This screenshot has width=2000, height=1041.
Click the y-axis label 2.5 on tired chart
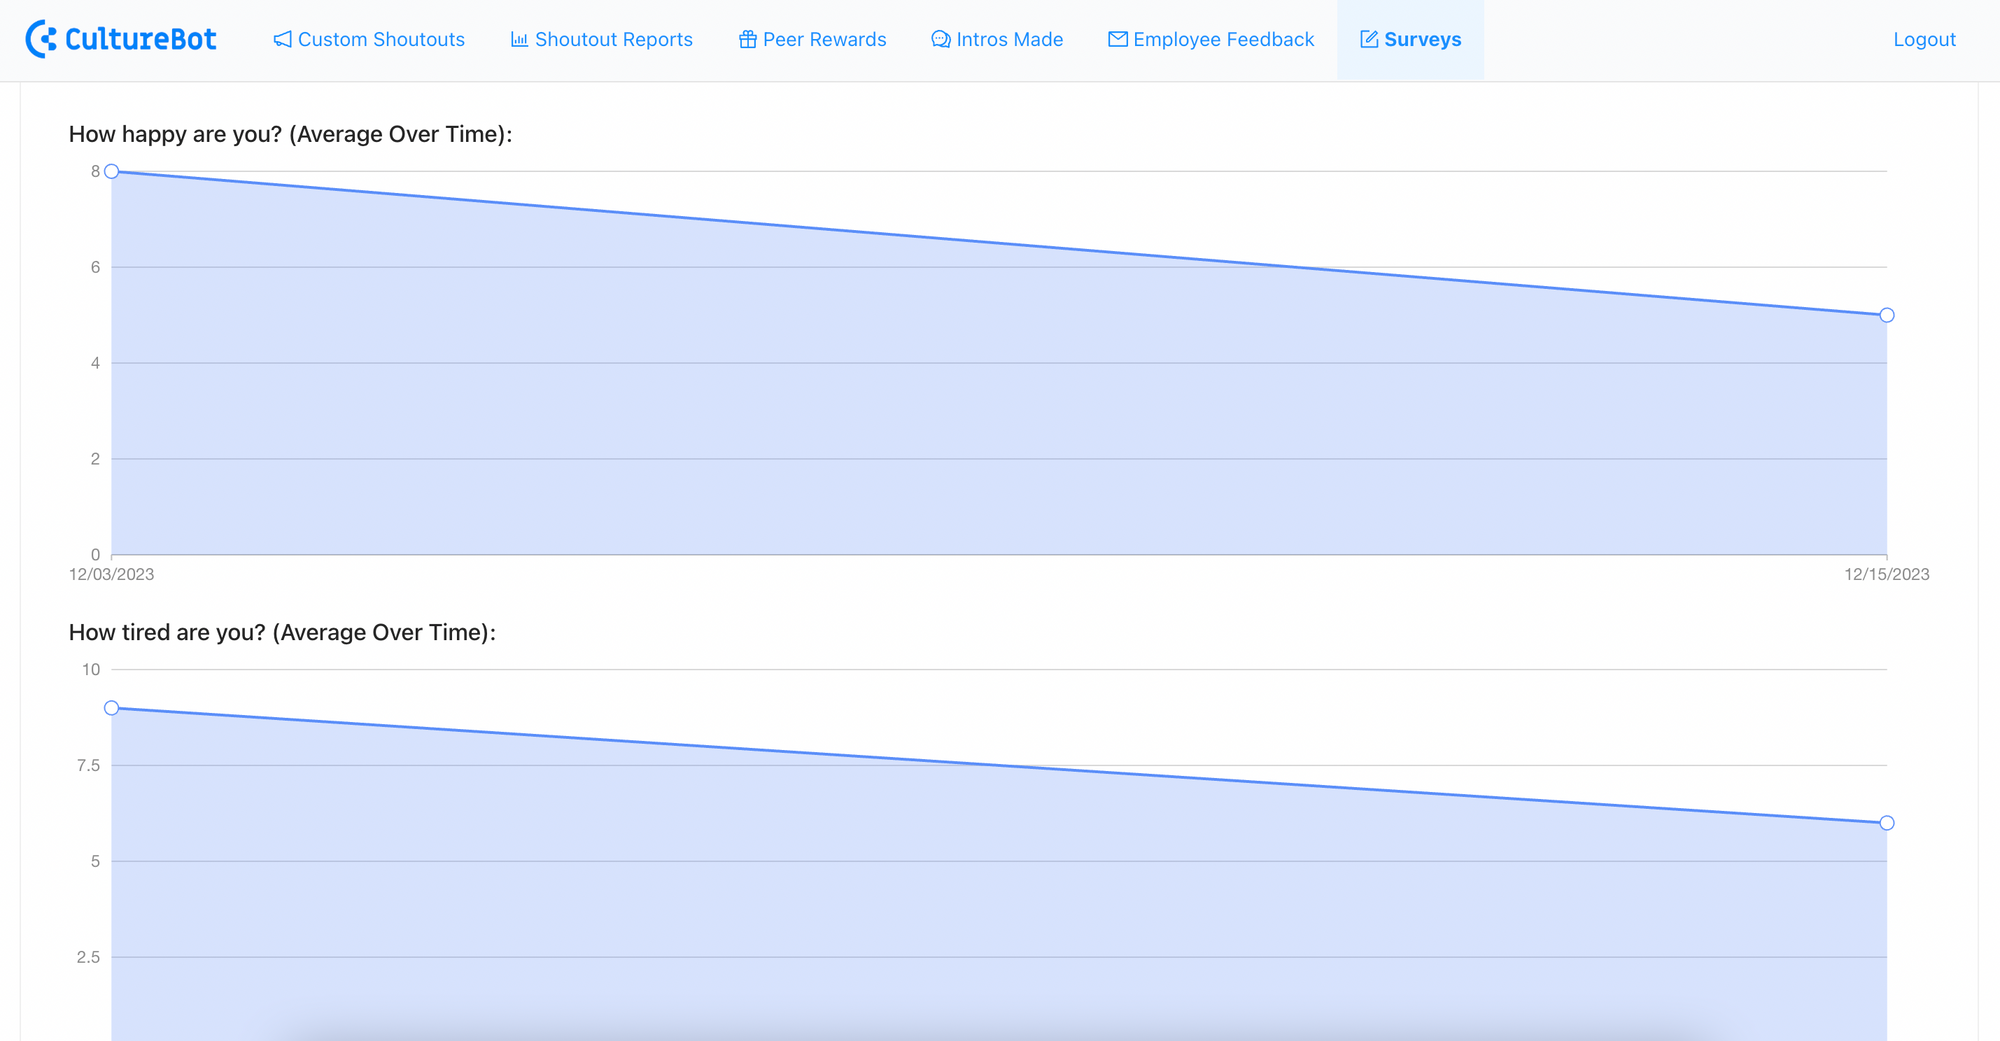[88, 957]
